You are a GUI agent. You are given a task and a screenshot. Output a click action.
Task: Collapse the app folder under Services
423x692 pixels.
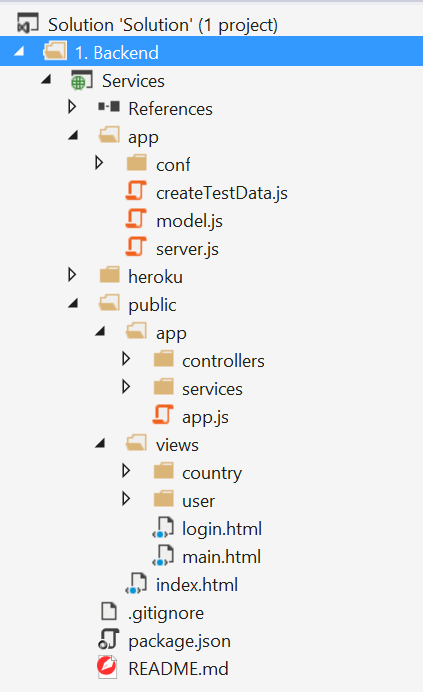pos(73,135)
